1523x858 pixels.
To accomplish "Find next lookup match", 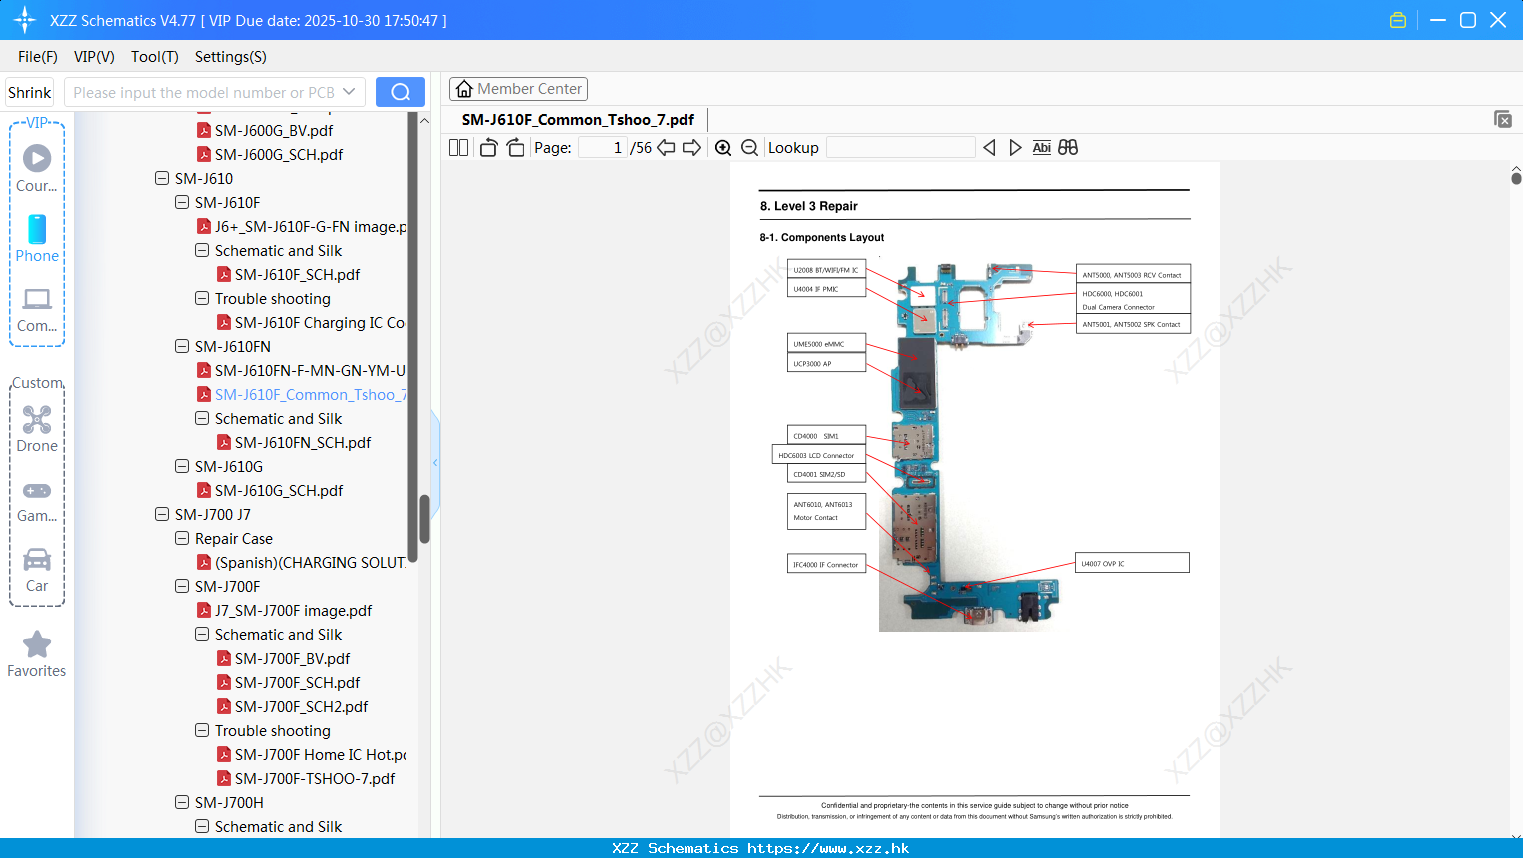I will pyautogui.click(x=1015, y=147).
